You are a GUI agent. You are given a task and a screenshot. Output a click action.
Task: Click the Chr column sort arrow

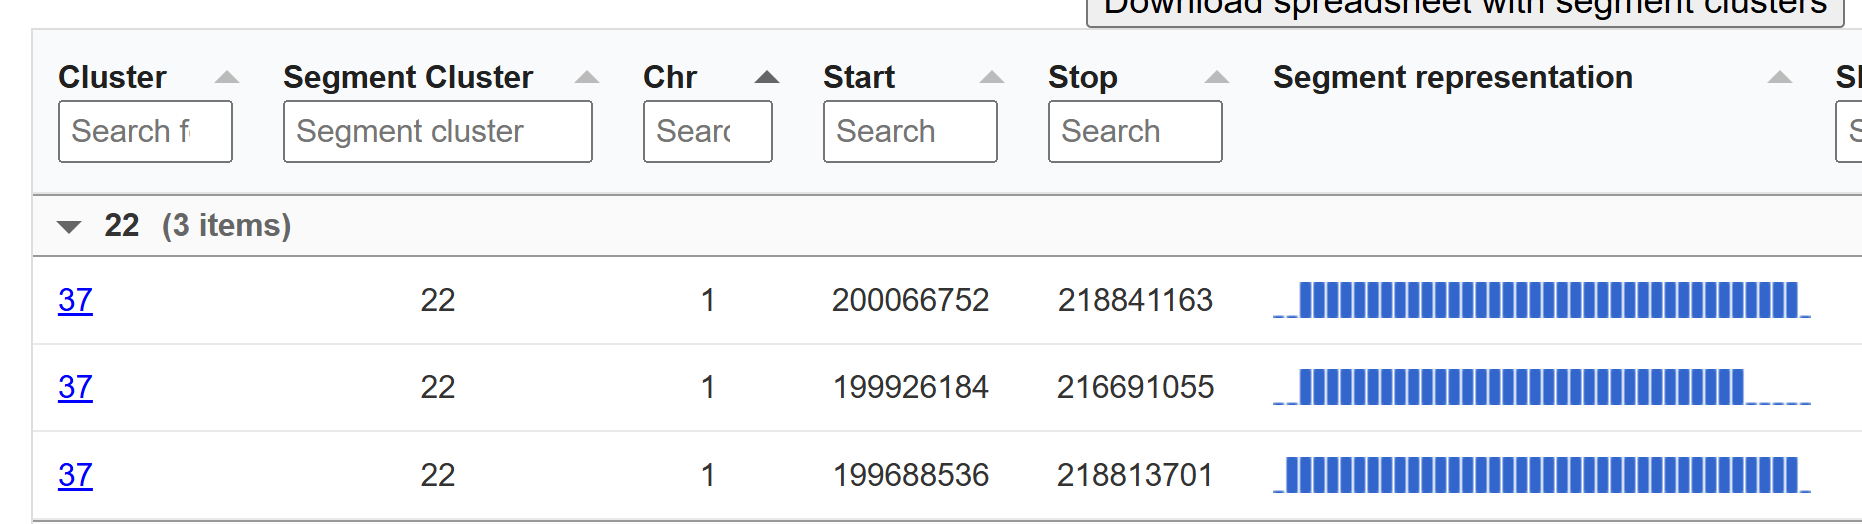(x=766, y=77)
